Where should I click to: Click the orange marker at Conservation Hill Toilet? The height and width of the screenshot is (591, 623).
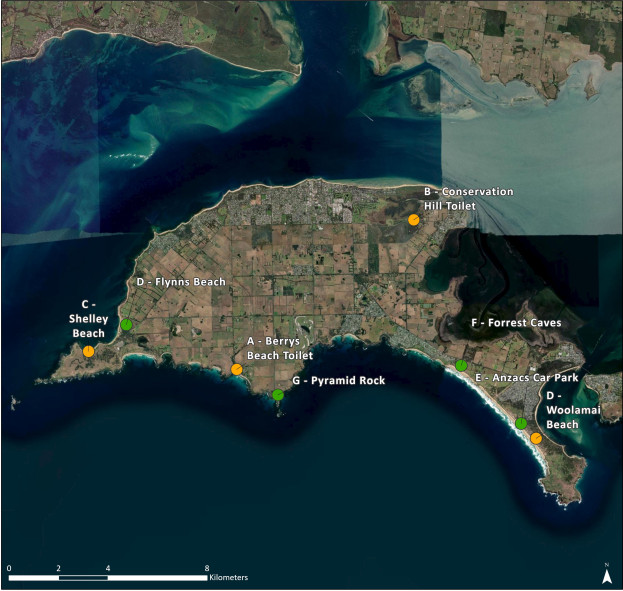(x=413, y=220)
